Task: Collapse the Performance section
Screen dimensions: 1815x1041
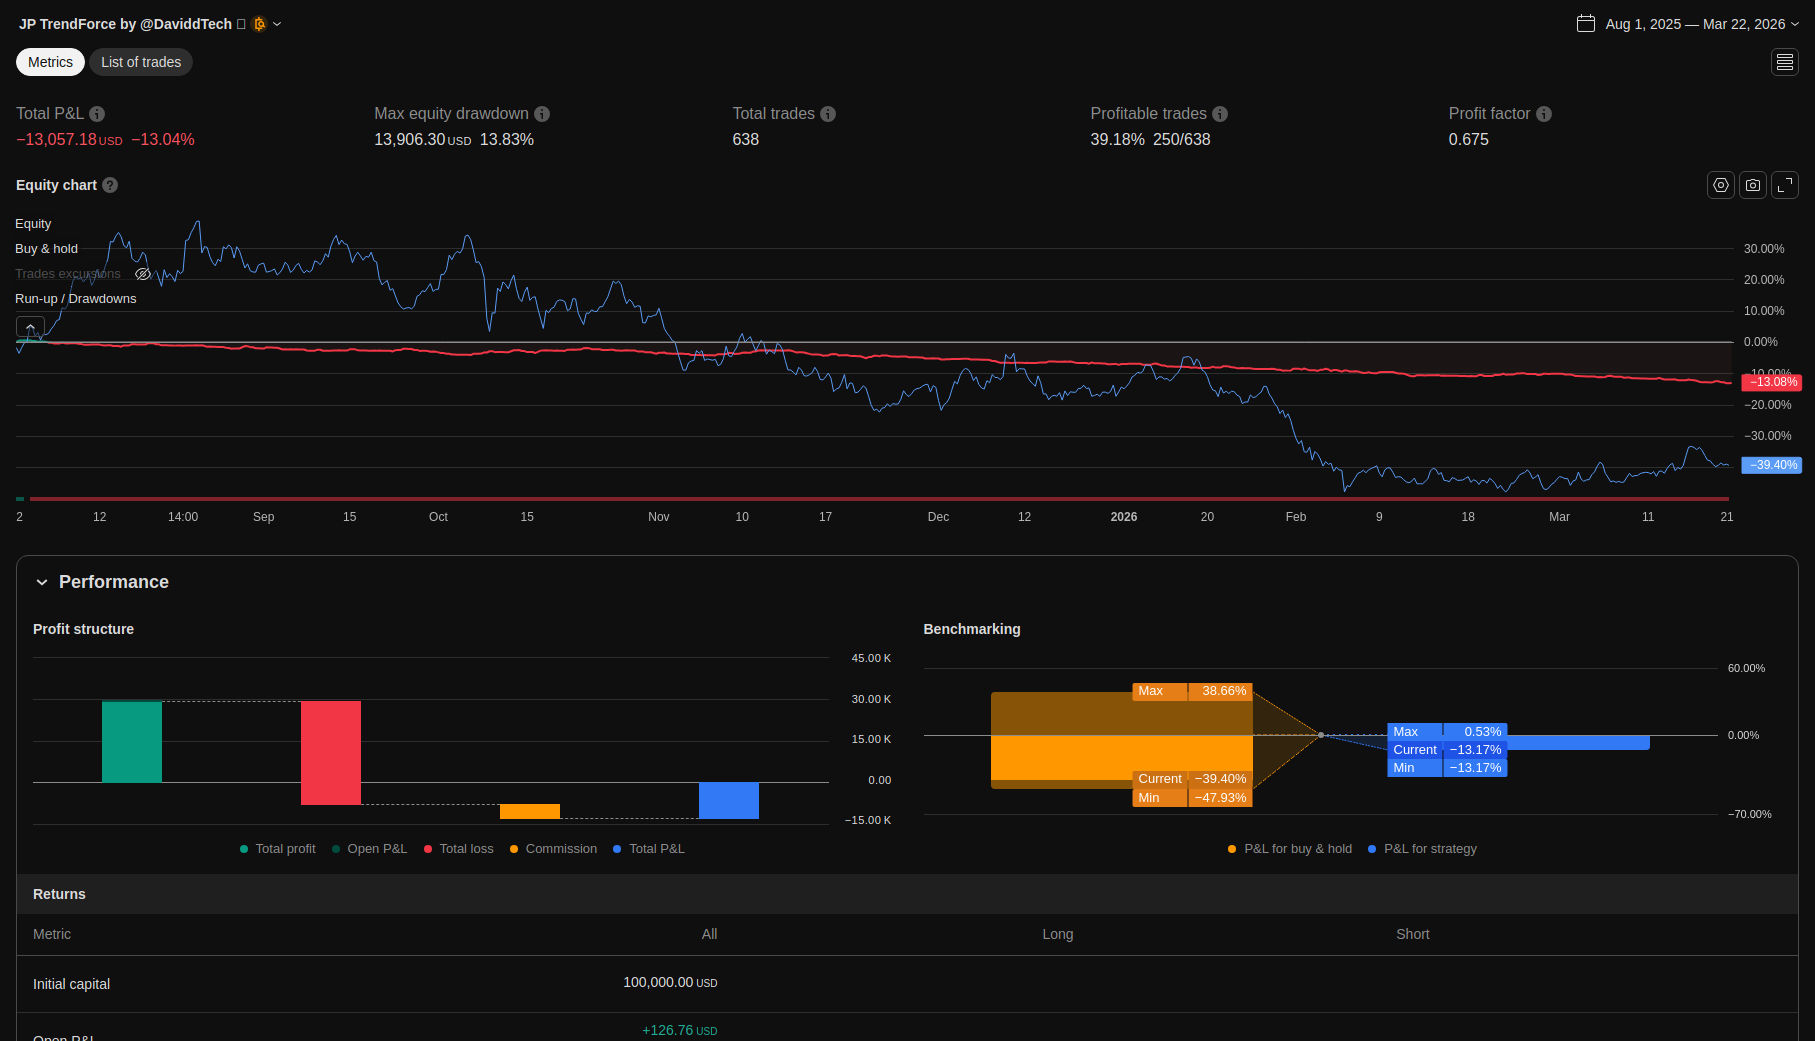Action: coord(42,582)
